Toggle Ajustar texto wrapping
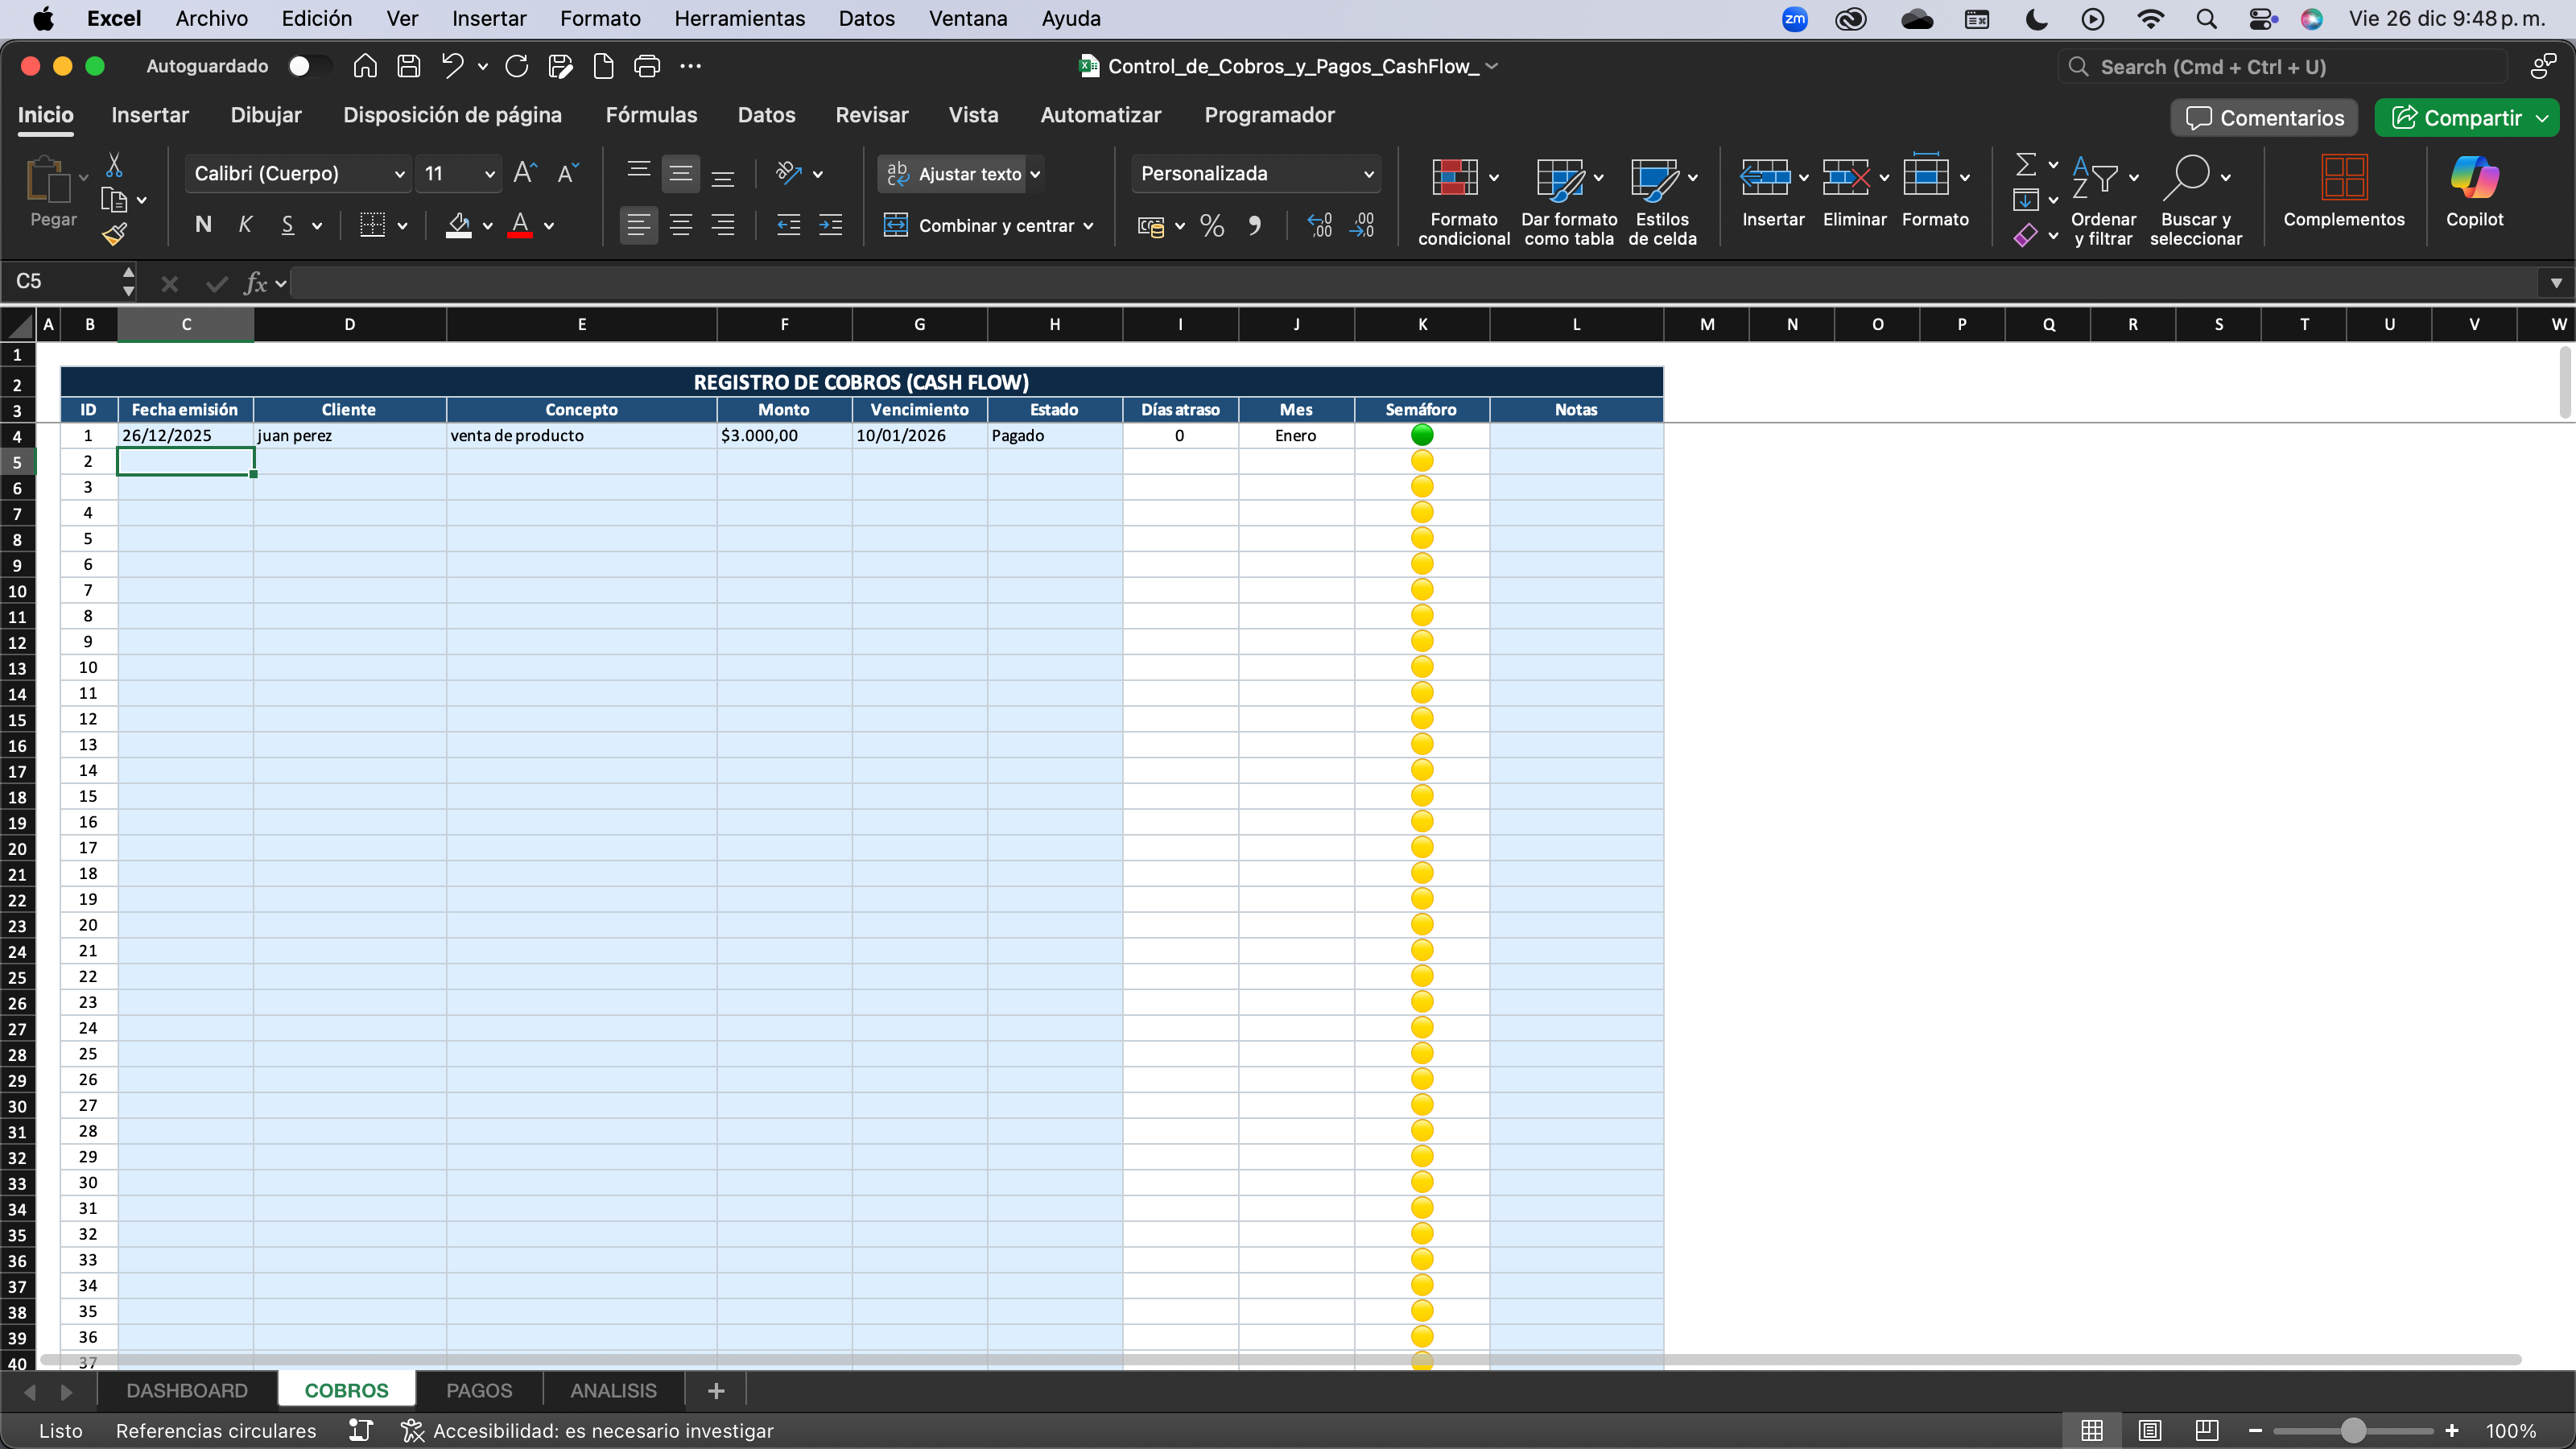2576x1449 pixels. (957, 174)
